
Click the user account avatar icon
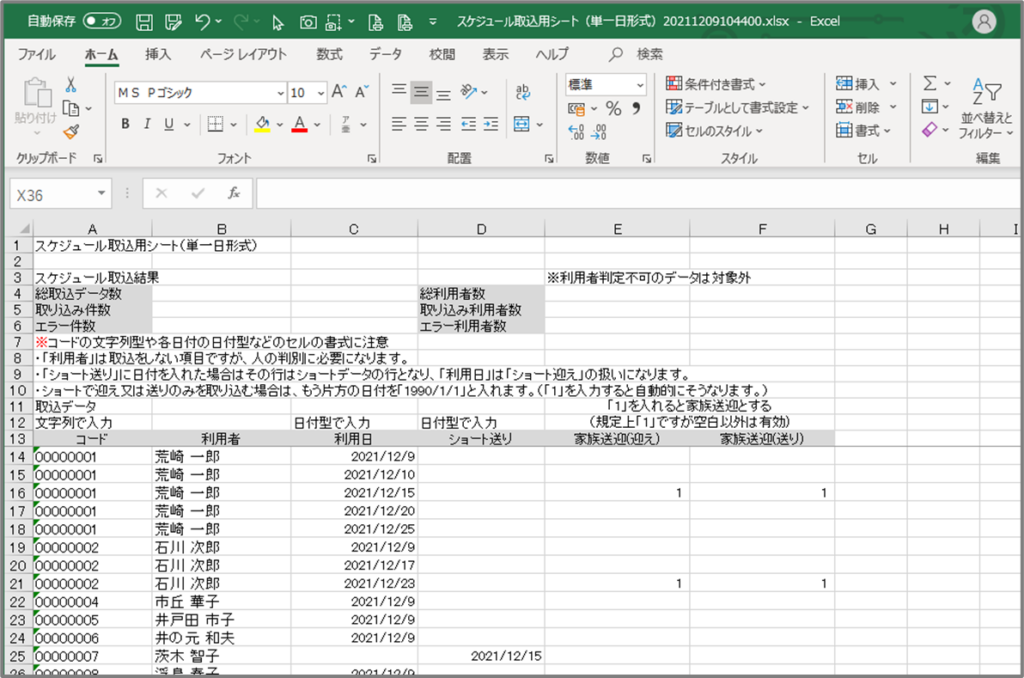[x=984, y=22]
